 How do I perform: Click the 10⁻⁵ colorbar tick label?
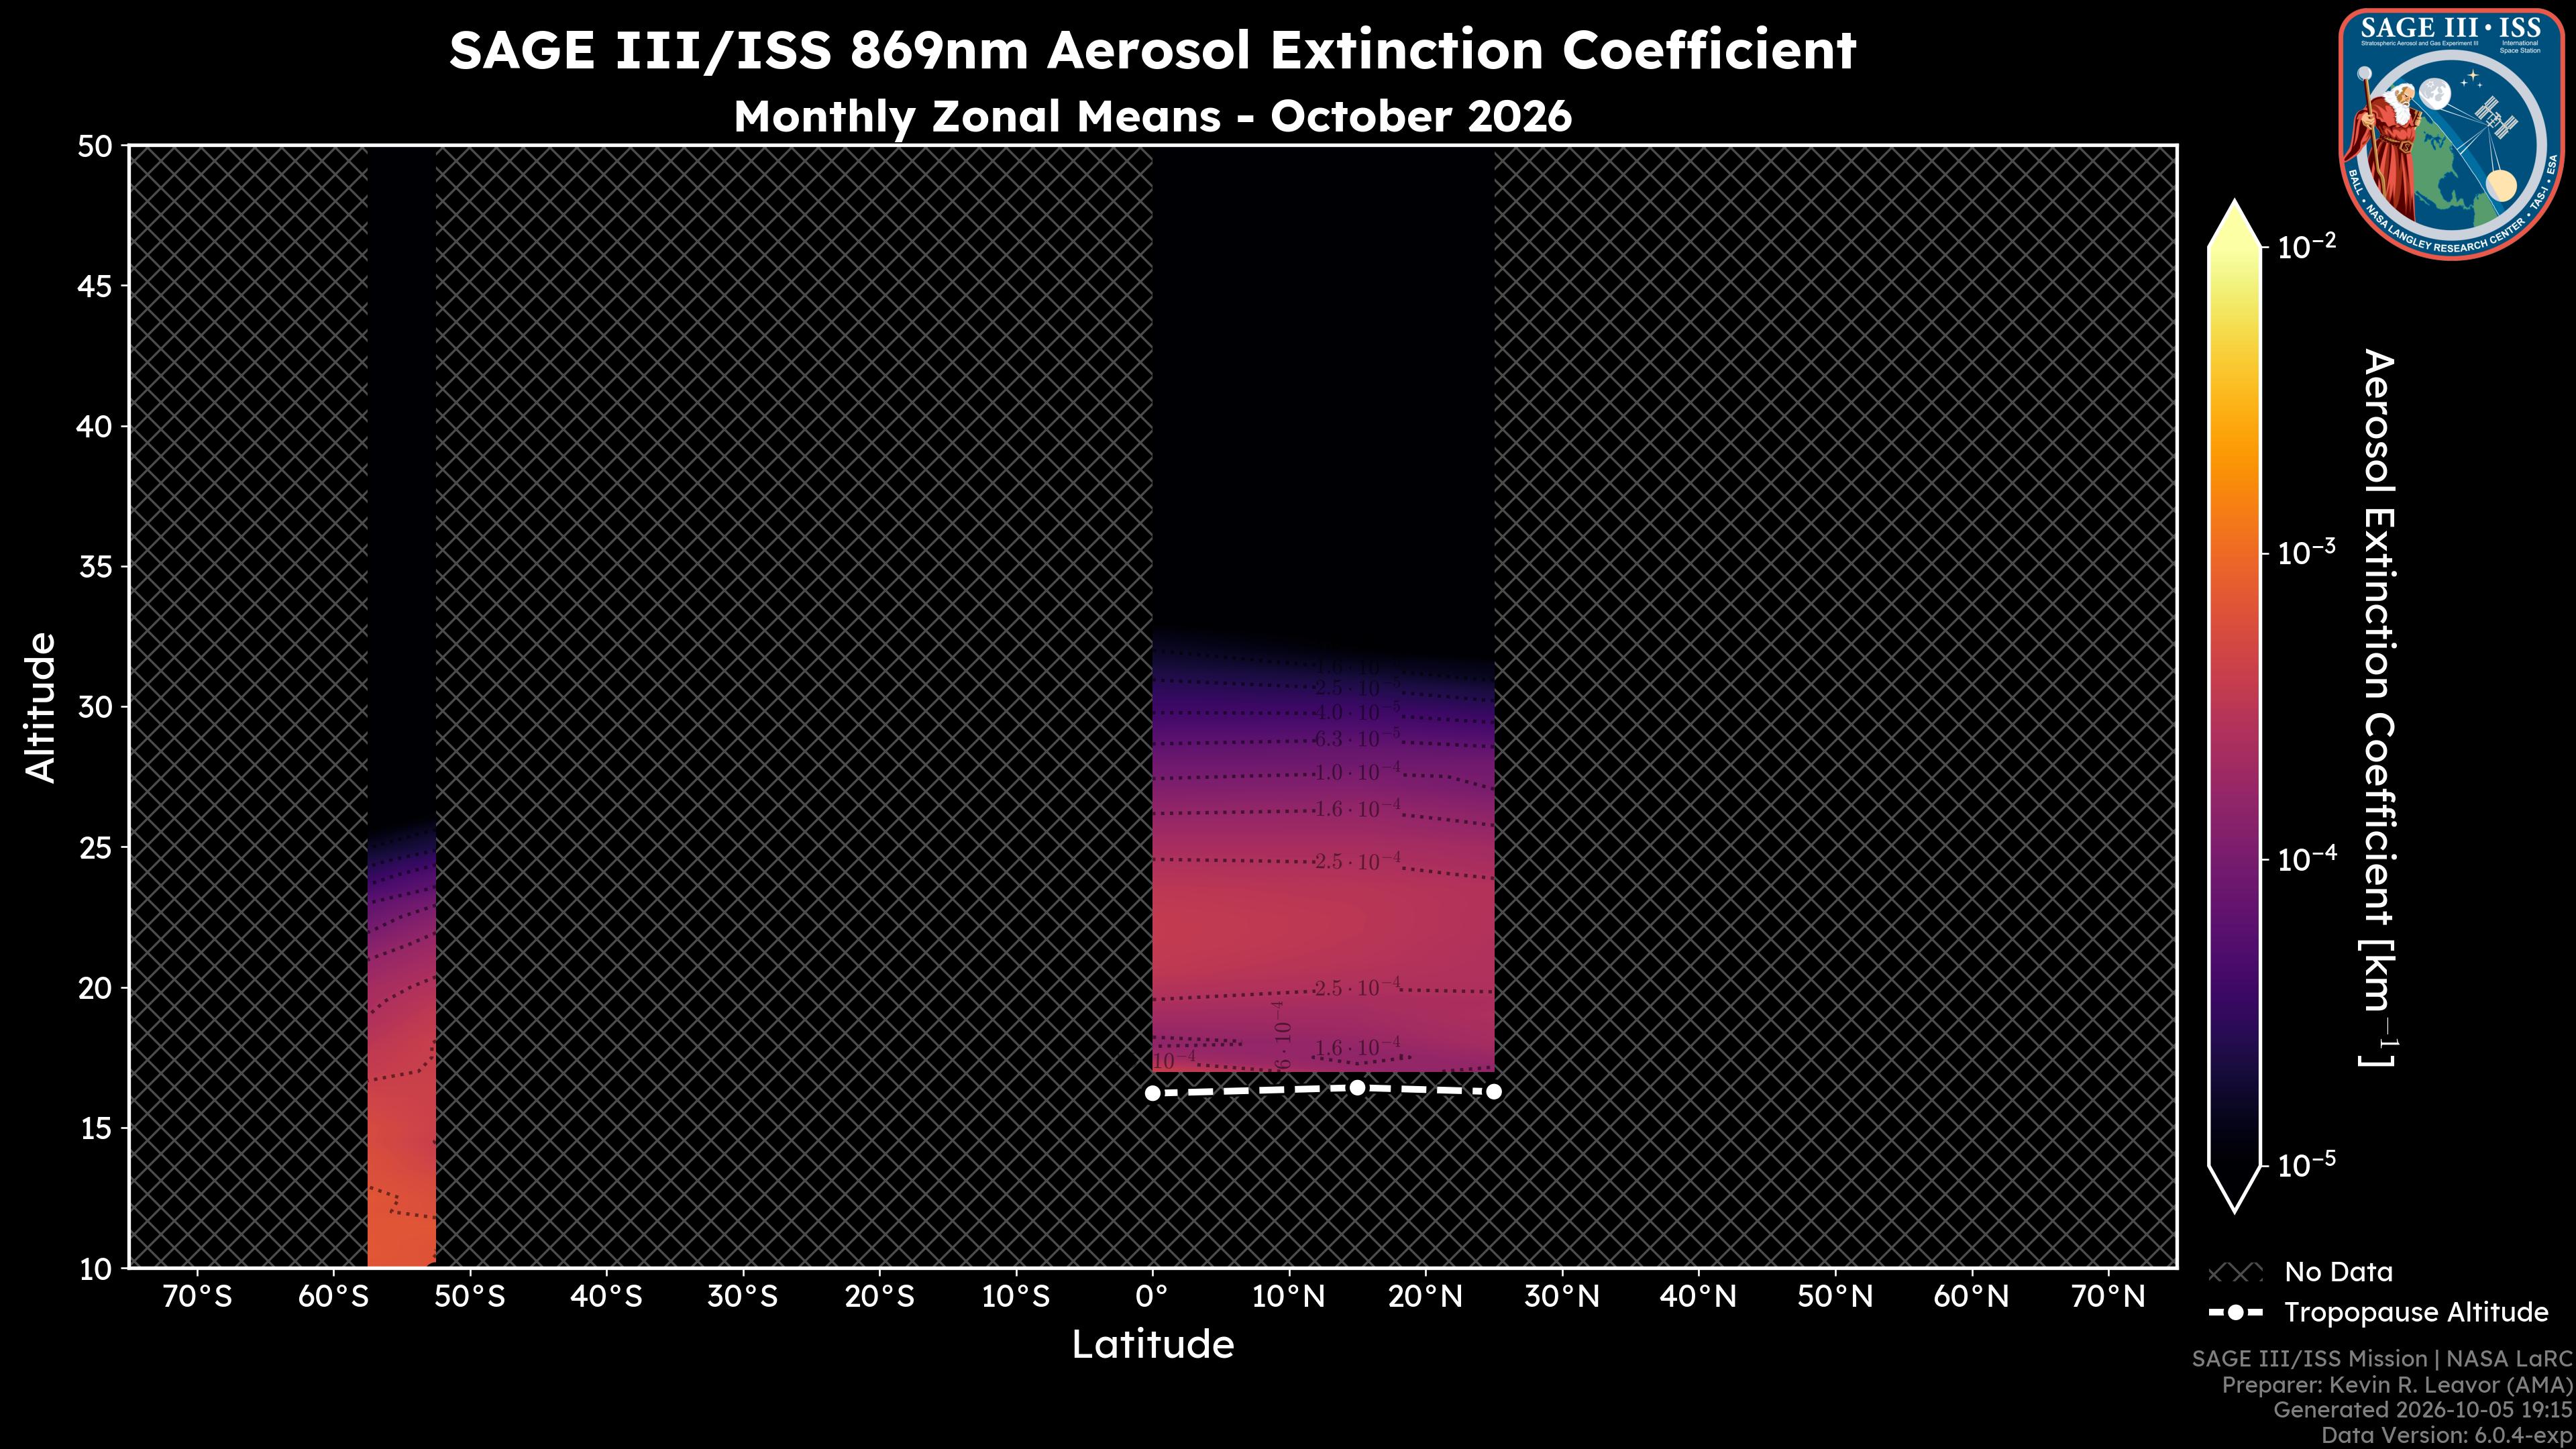coord(2307,1165)
